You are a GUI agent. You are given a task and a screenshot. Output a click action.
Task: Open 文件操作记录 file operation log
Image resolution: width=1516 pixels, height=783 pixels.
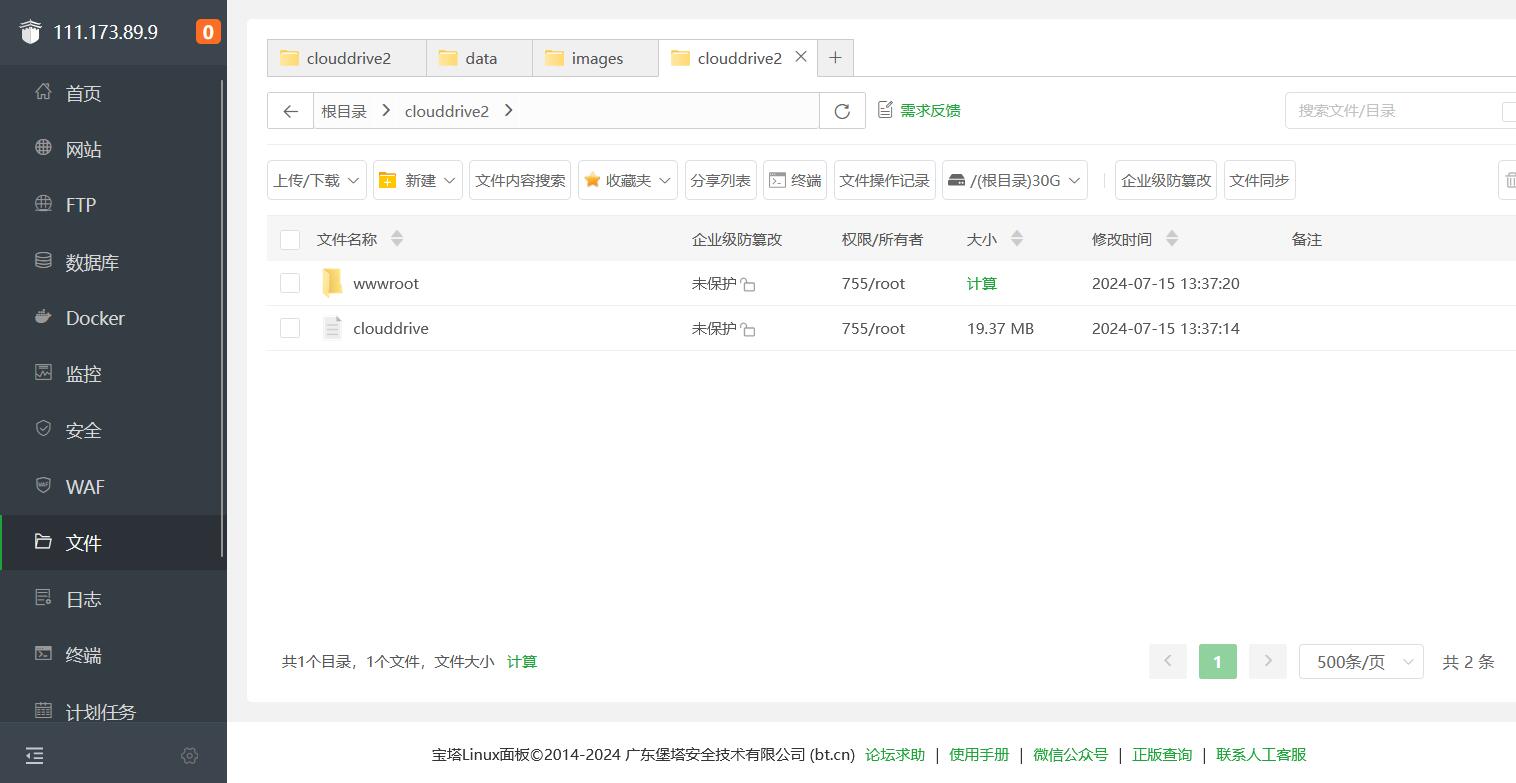(x=885, y=180)
